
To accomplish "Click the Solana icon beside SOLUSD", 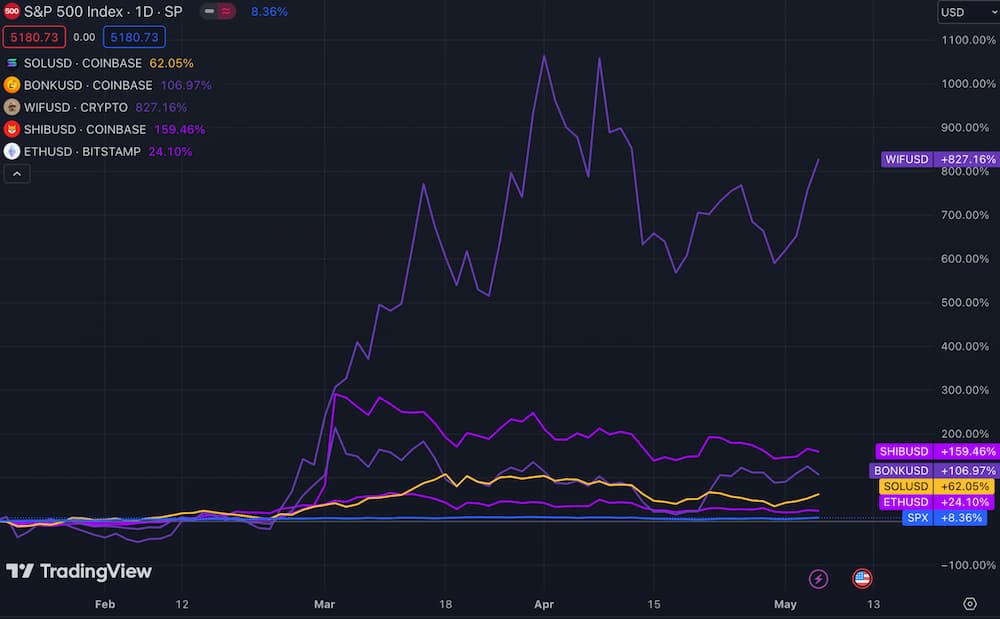I will coord(12,63).
